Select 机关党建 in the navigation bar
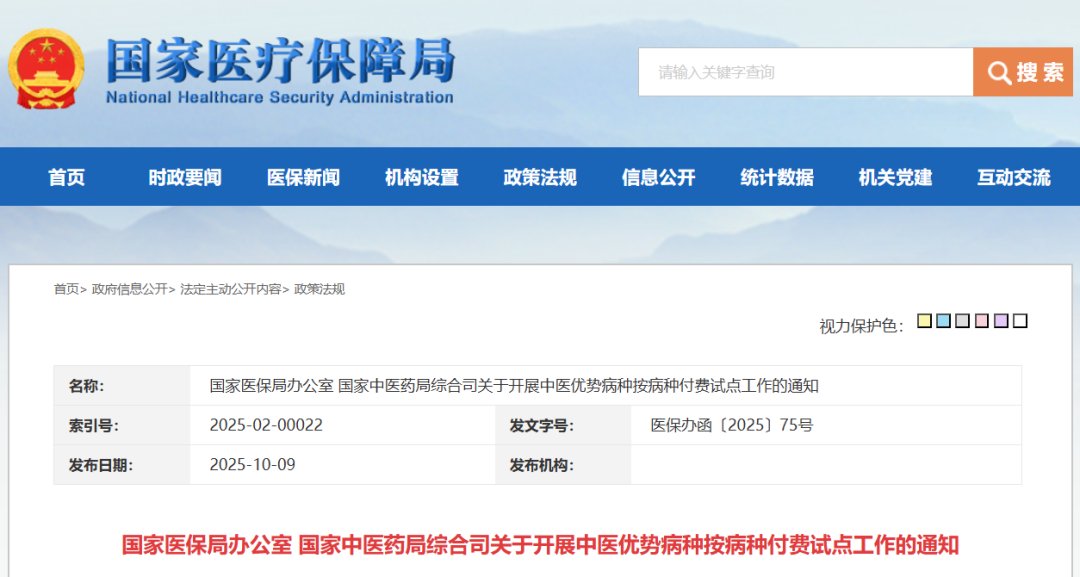 [x=895, y=178]
